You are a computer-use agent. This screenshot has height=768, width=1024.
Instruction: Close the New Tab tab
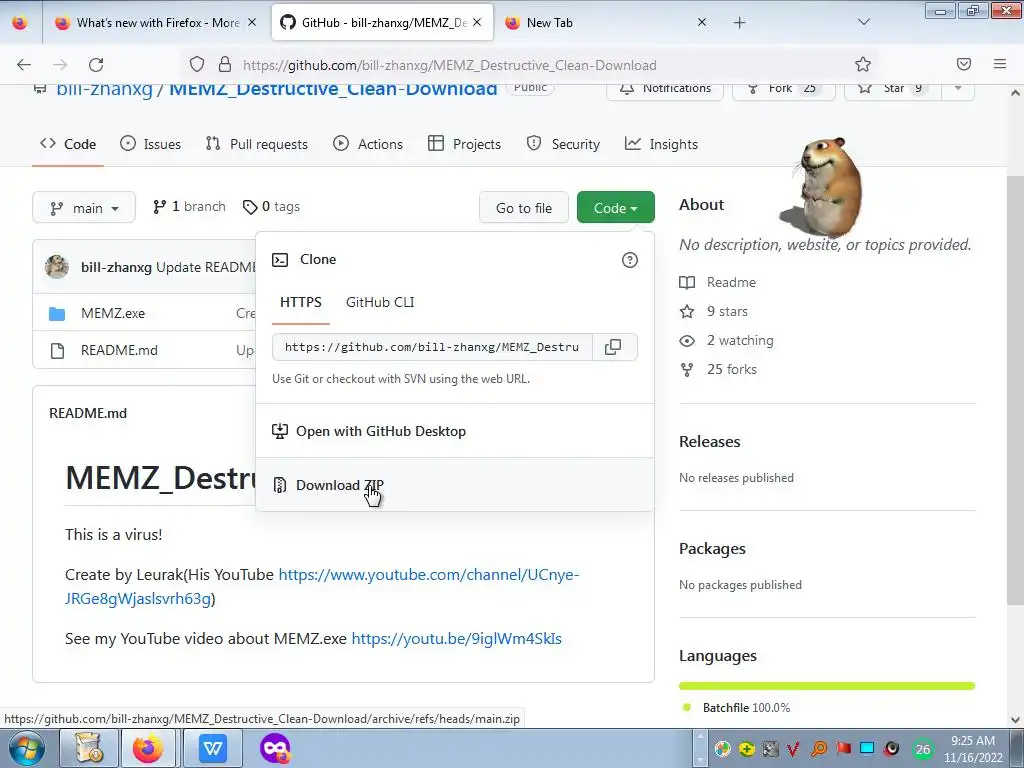pyautogui.click(x=702, y=22)
